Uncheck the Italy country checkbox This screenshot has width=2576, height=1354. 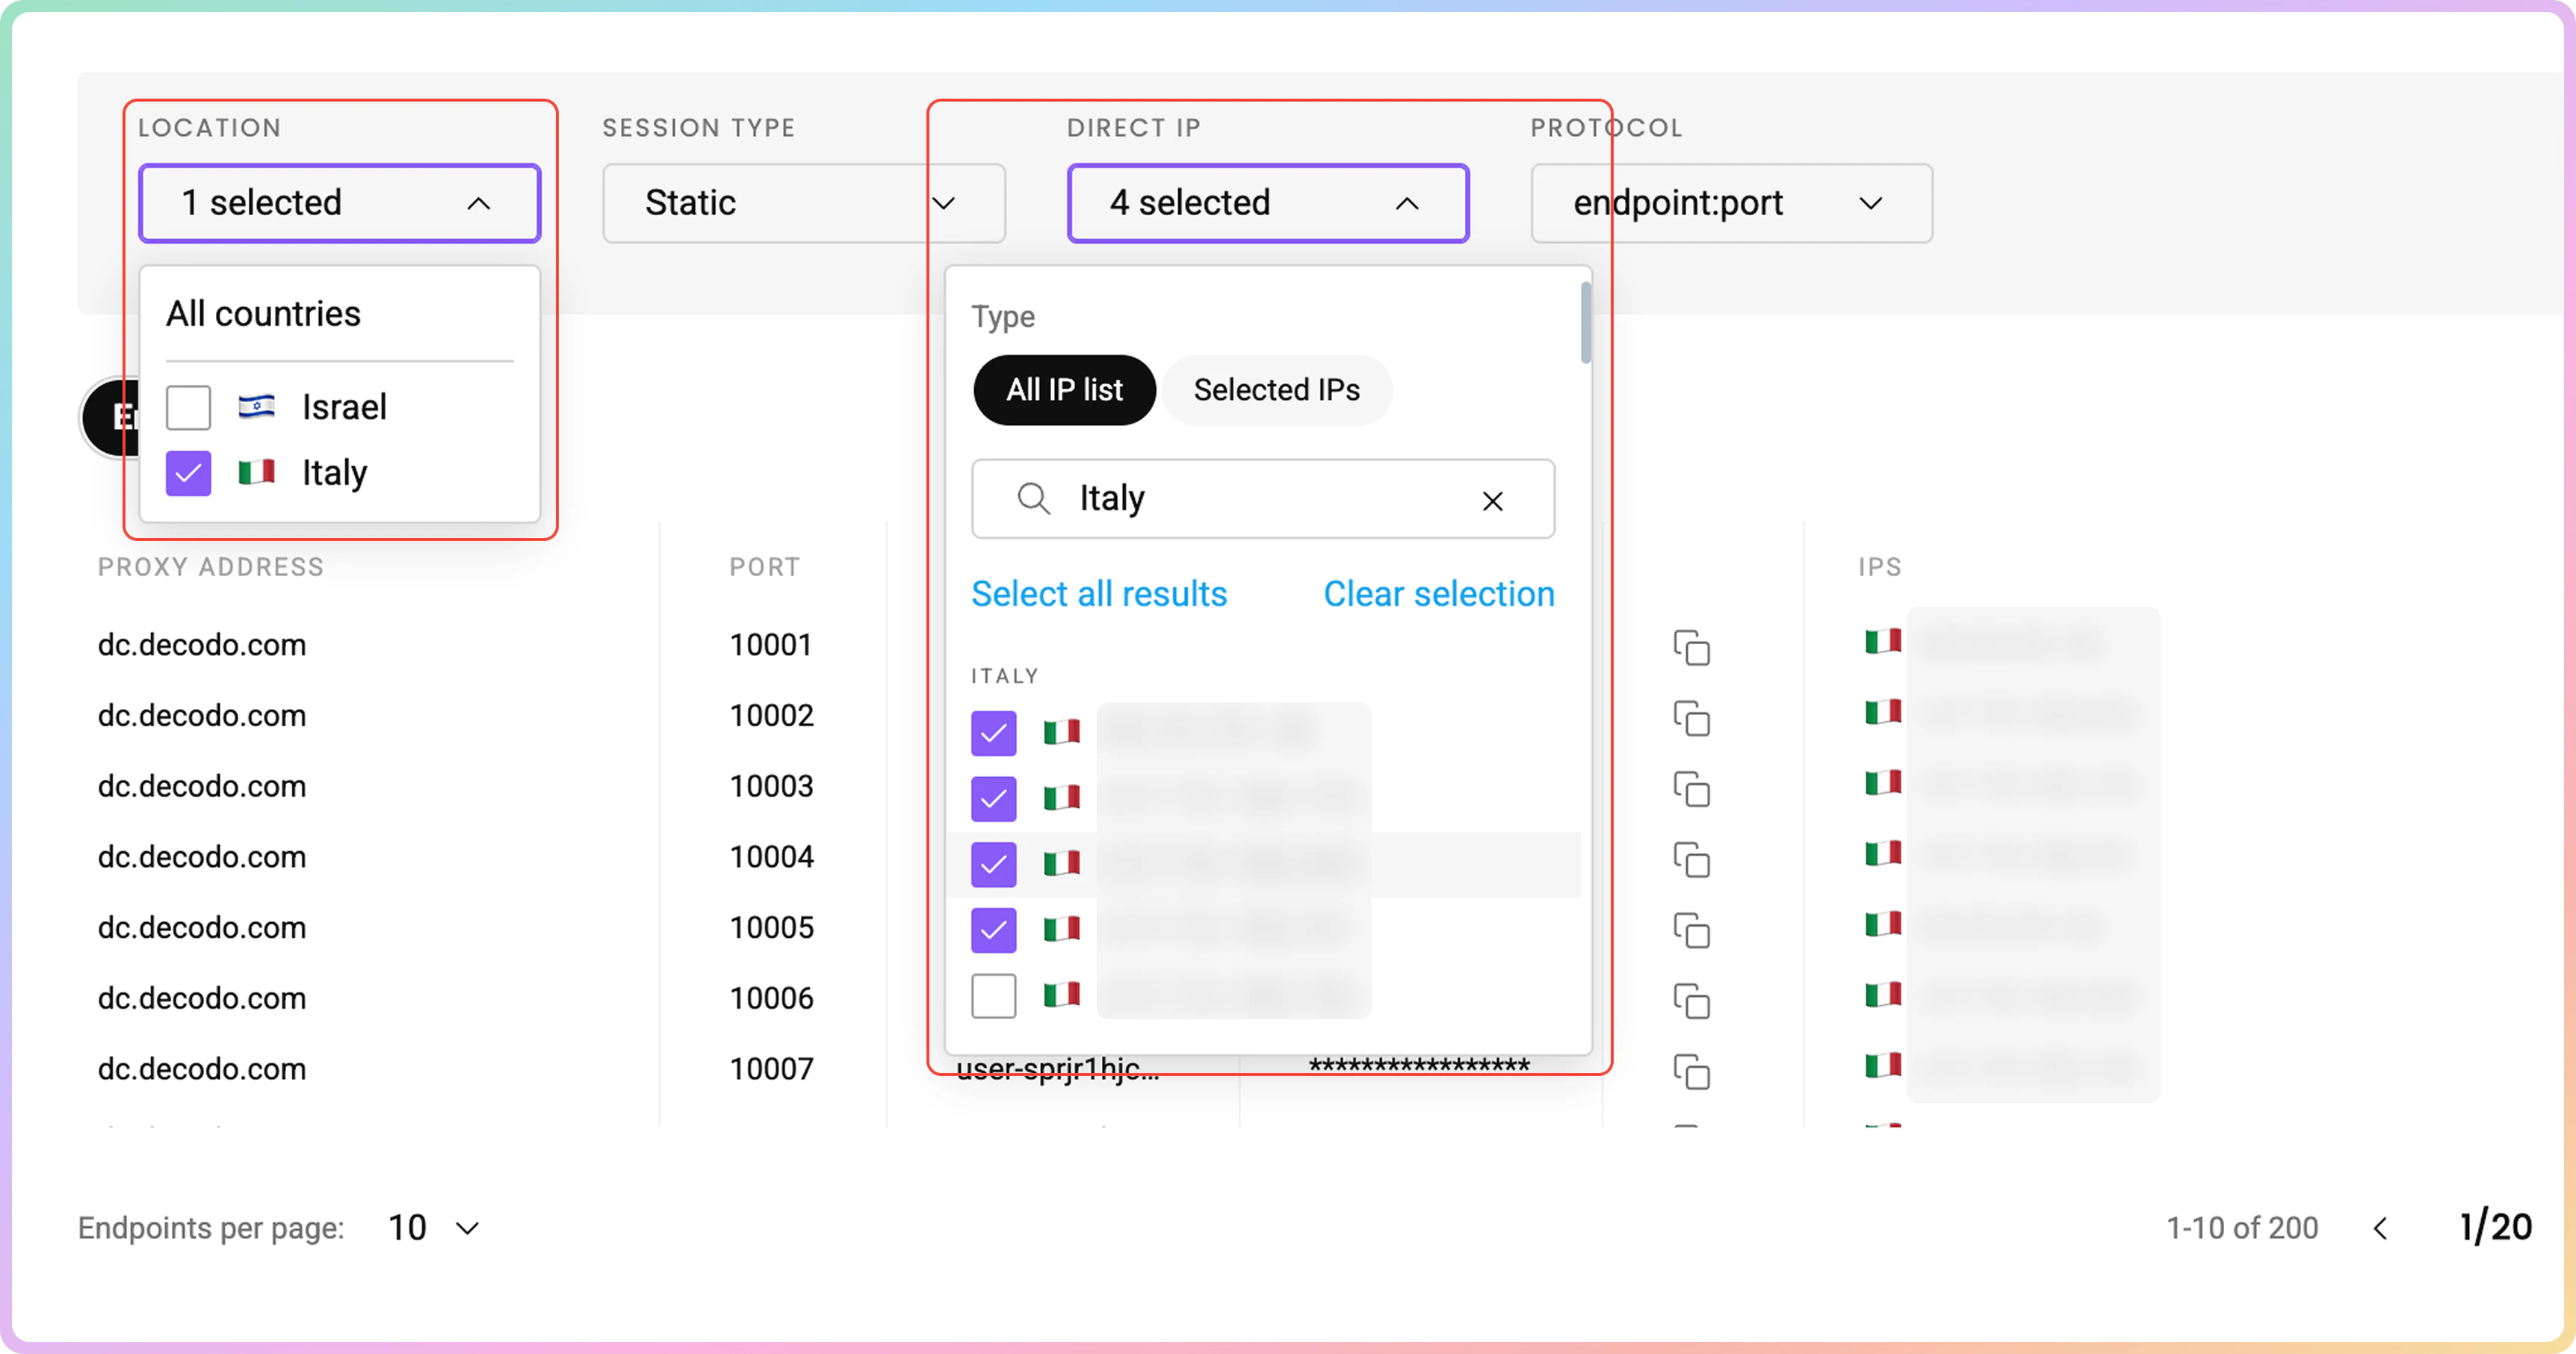(x=188, y=473)
